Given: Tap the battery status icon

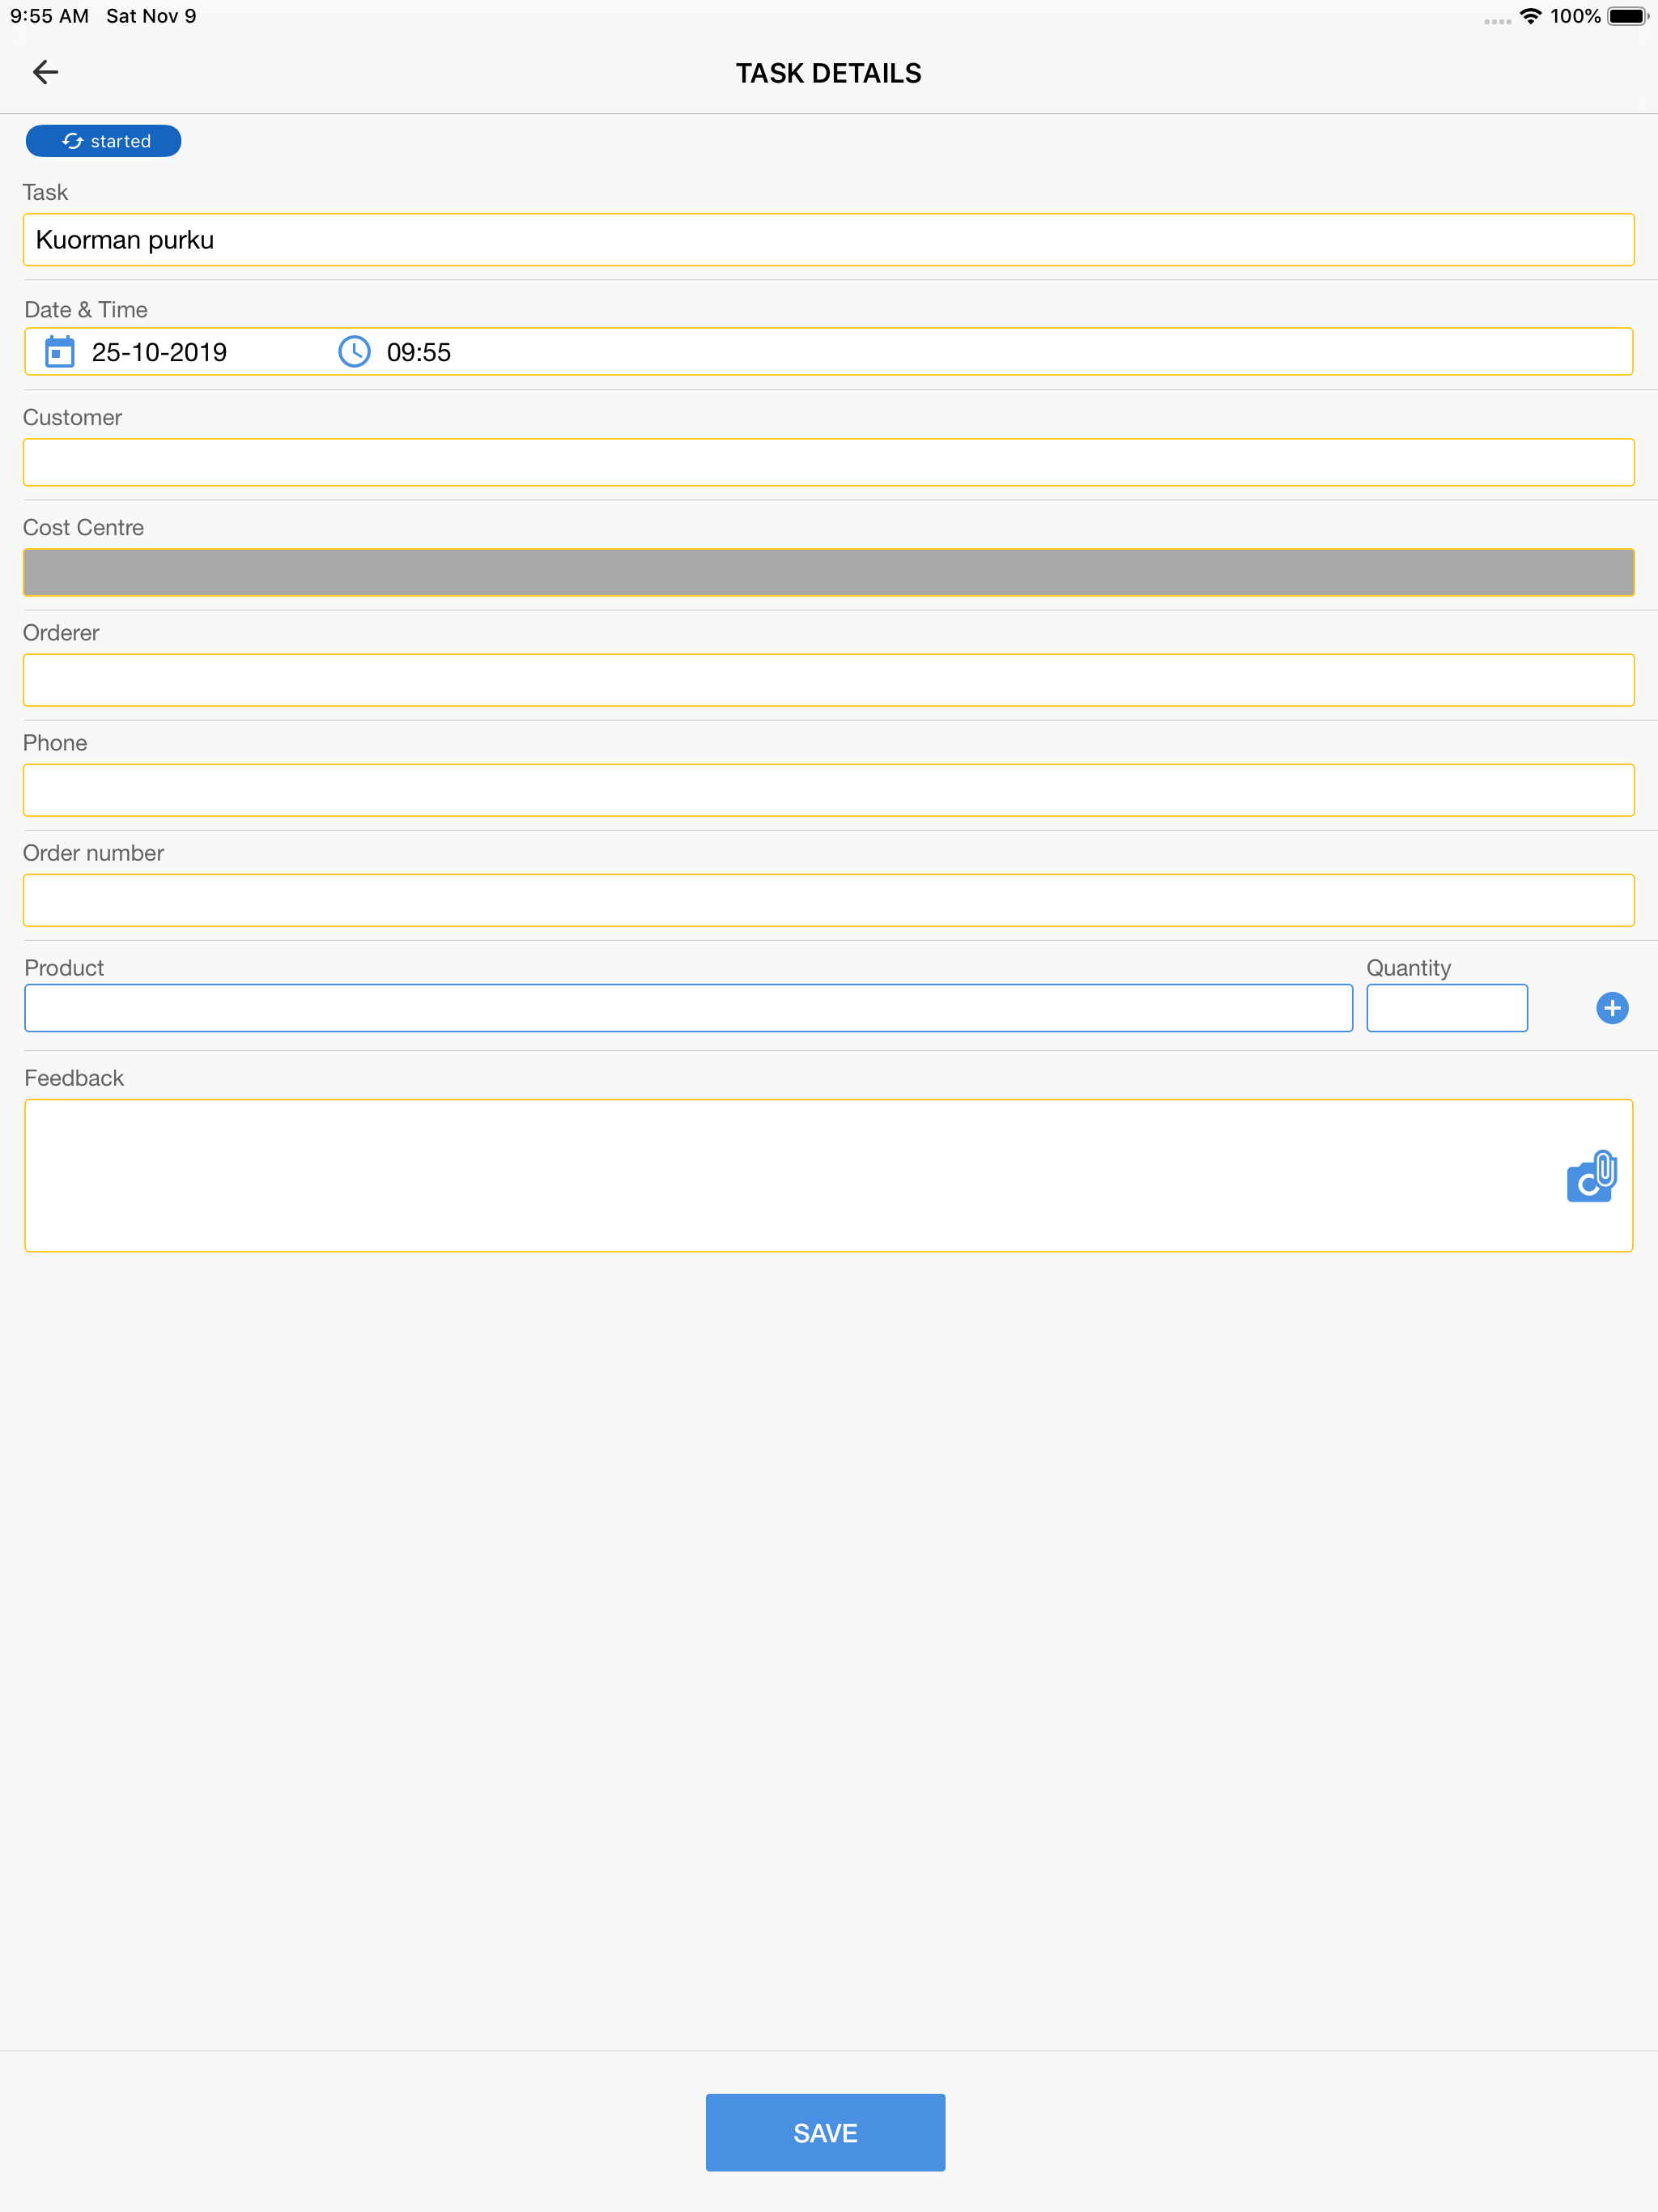Looking at the screenshot, I should click(1627, 16).
